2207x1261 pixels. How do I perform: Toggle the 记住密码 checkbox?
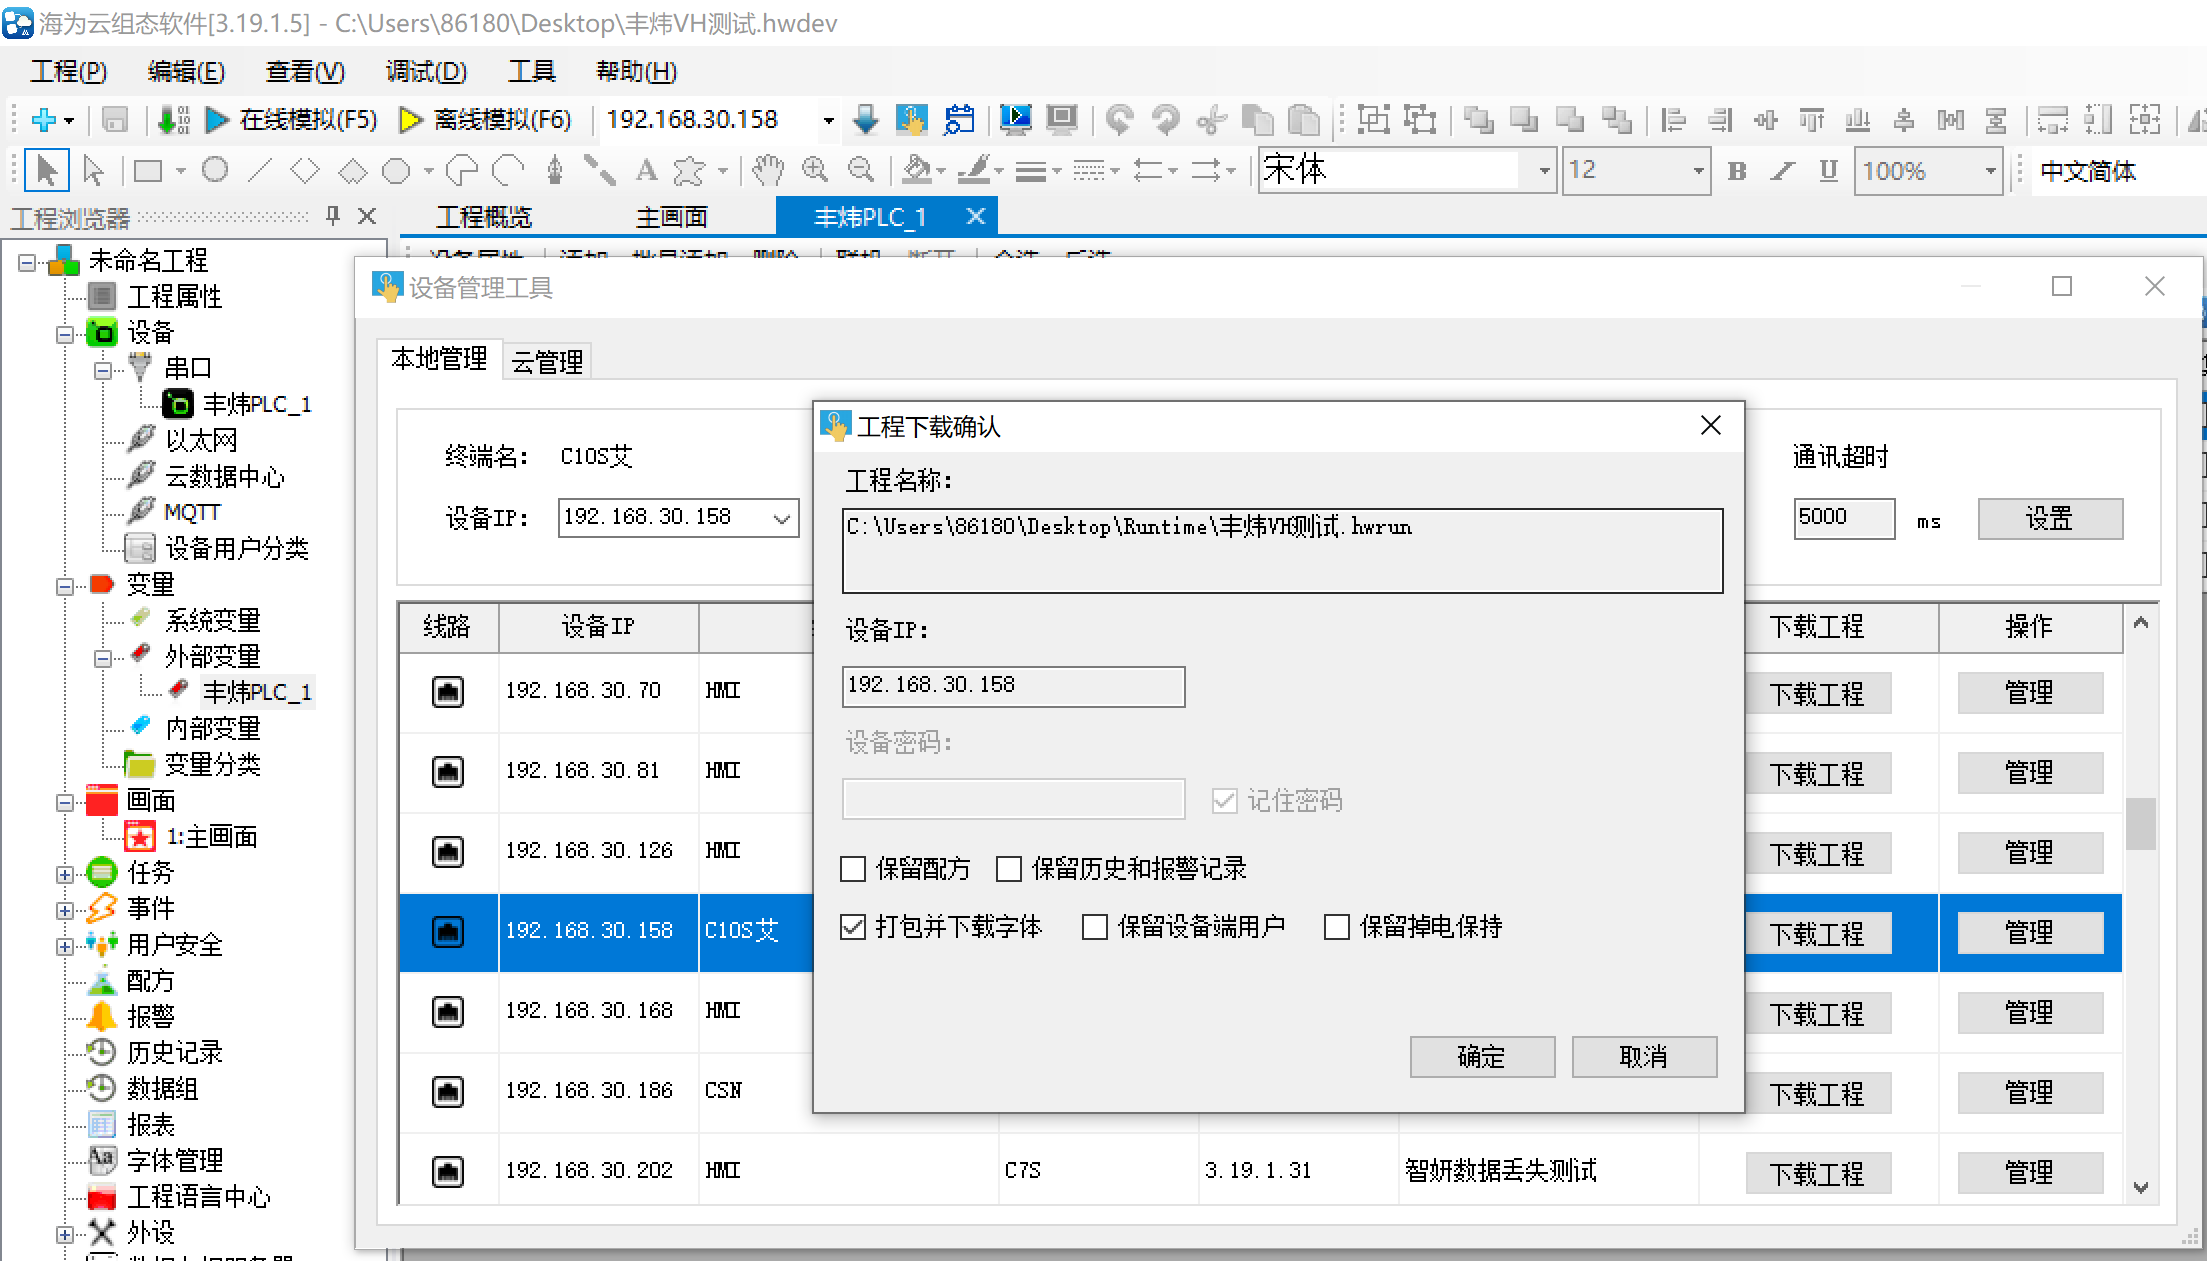tap(1224, 801)
